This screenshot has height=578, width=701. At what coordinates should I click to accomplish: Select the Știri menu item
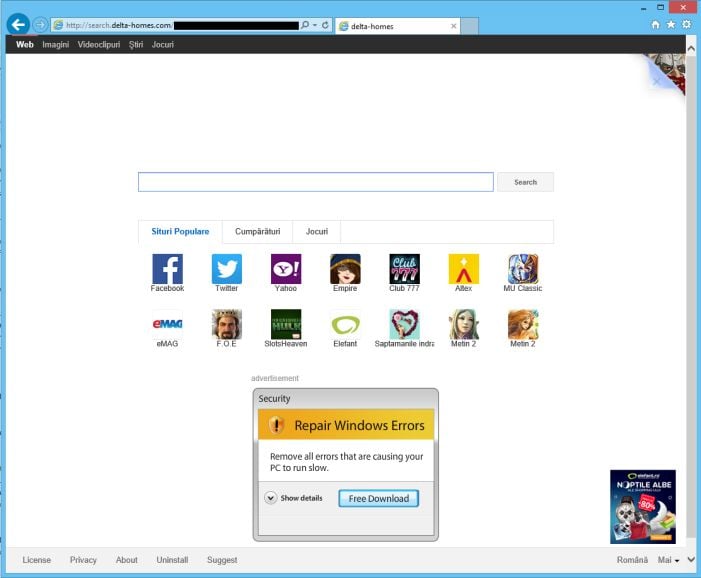coord(136,44)
